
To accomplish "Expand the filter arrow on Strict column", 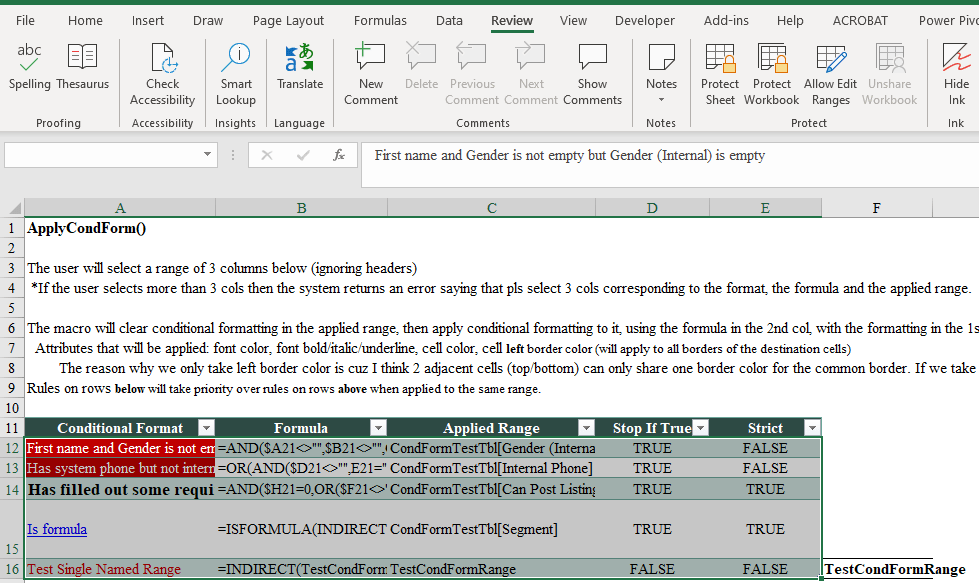I will point(811,427).
